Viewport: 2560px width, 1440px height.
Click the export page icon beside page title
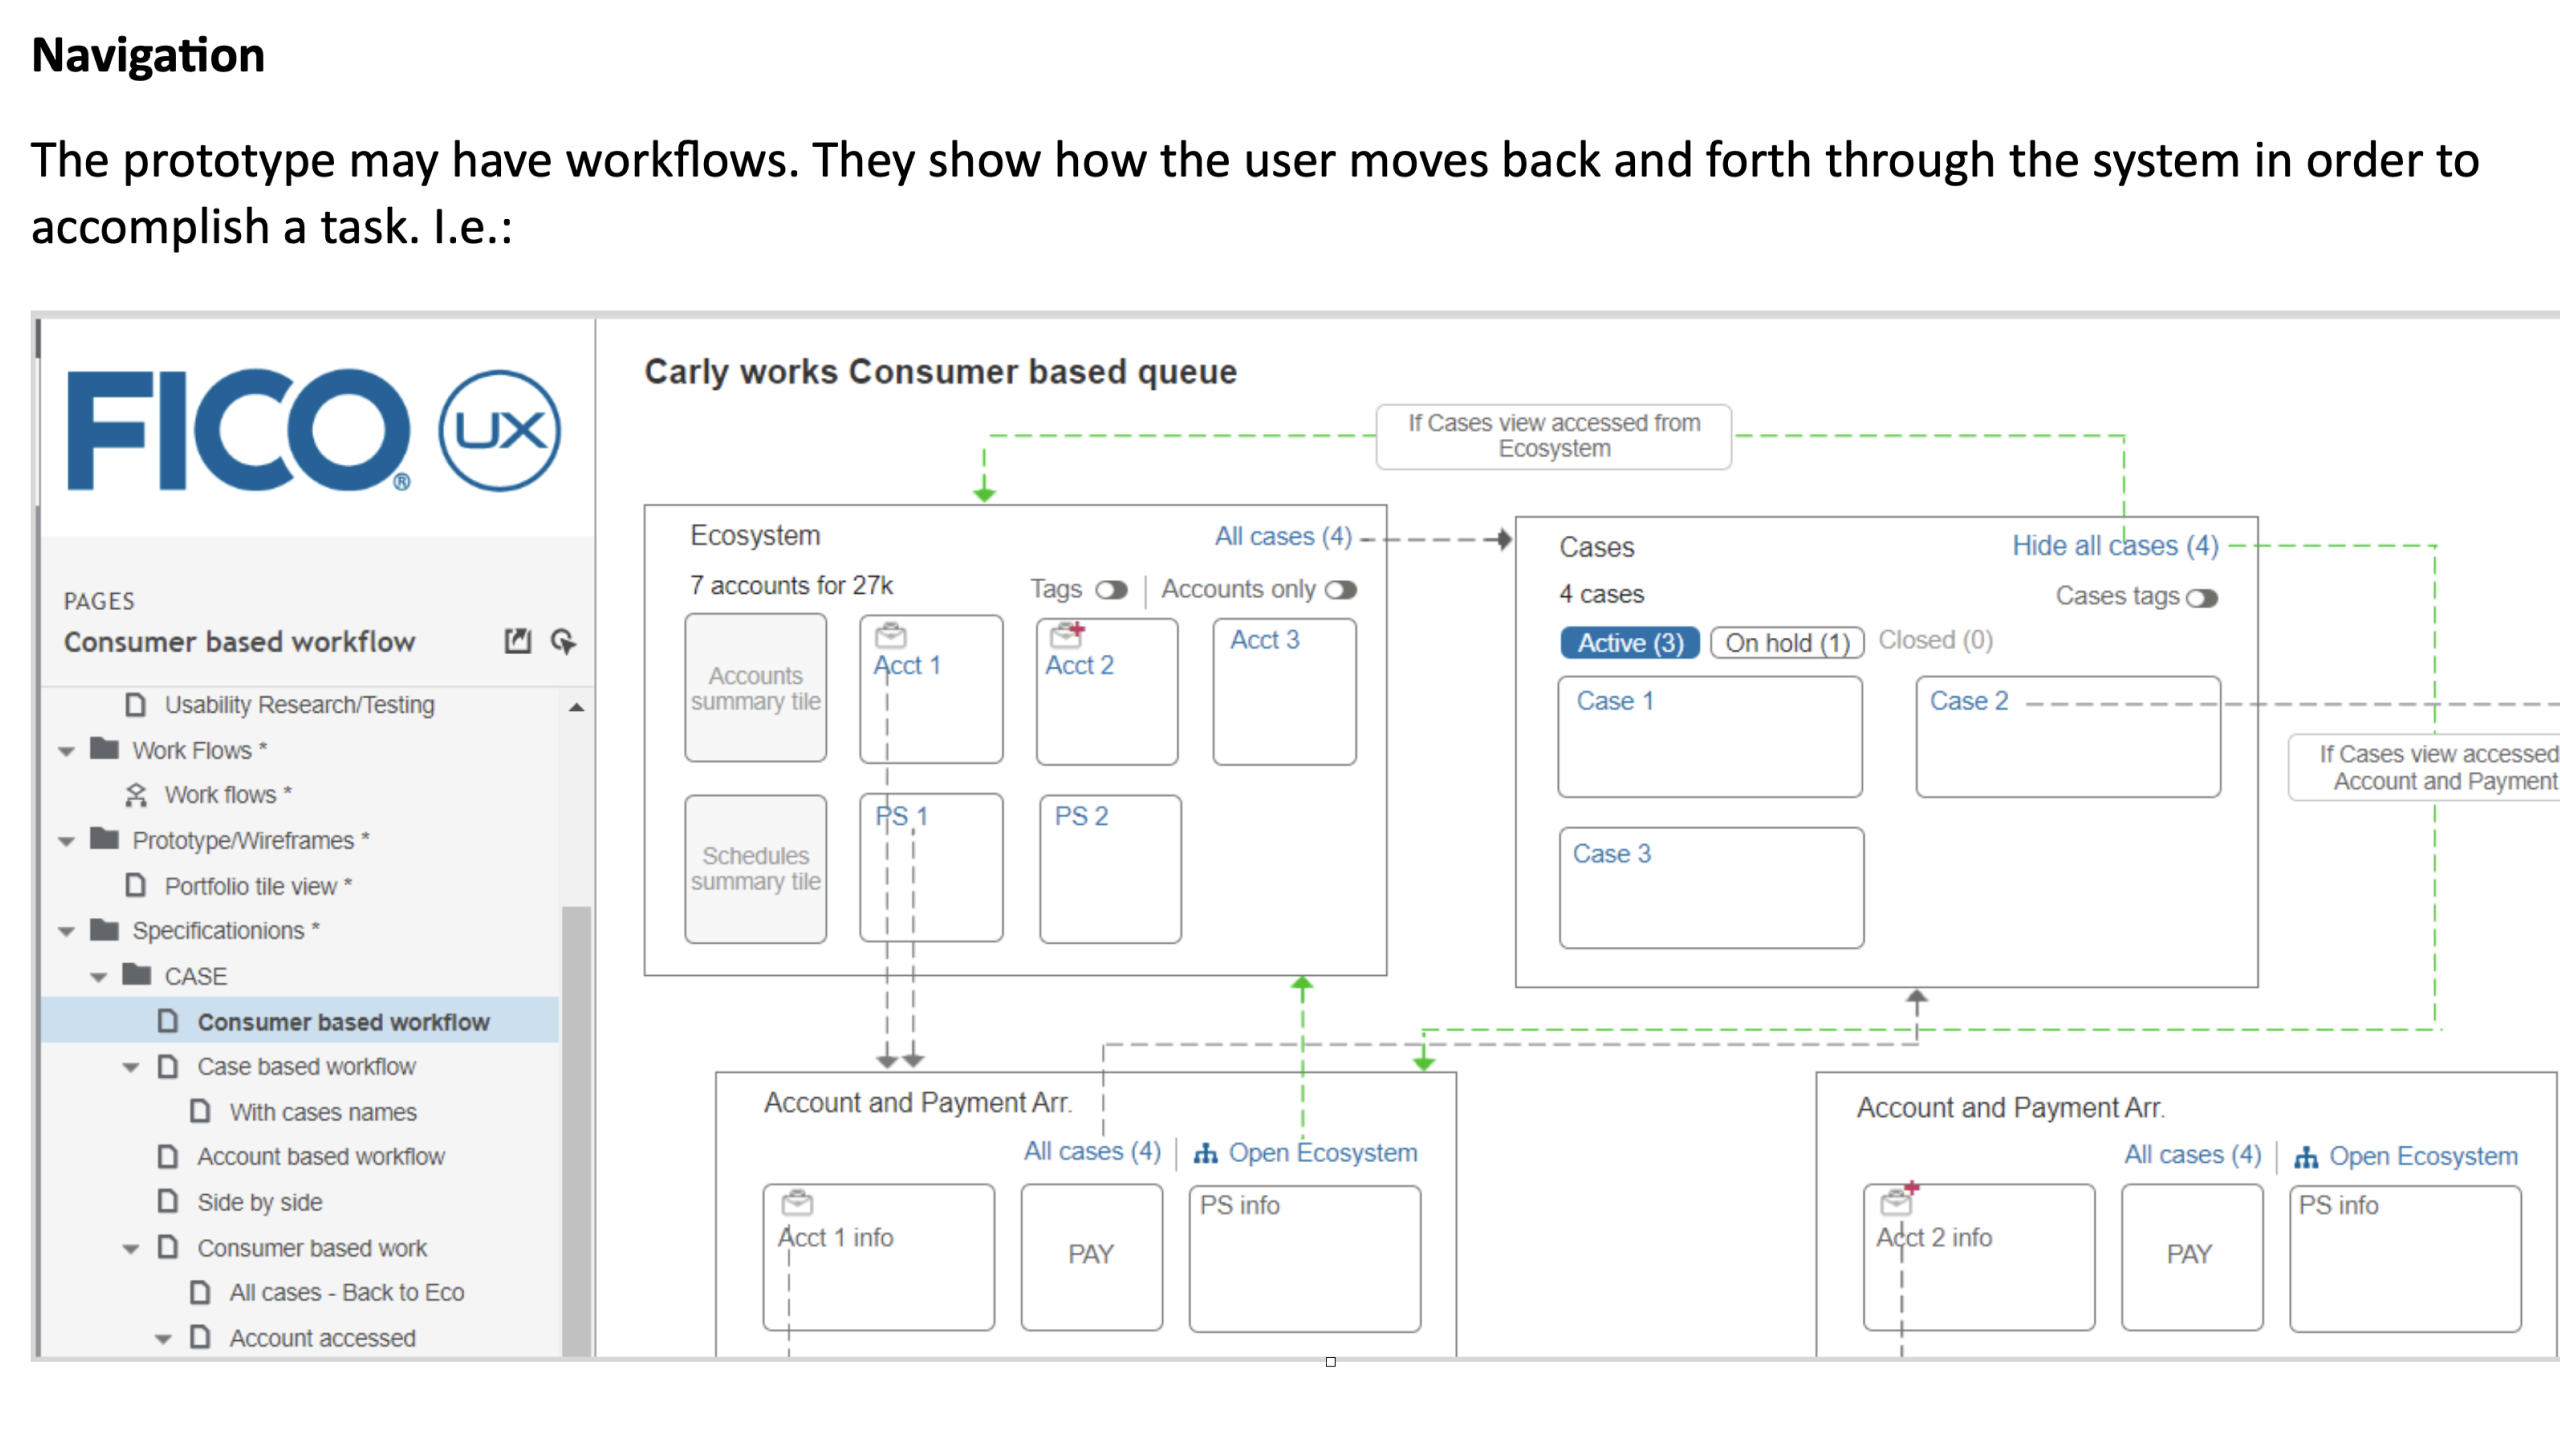[x=517, y=641]
